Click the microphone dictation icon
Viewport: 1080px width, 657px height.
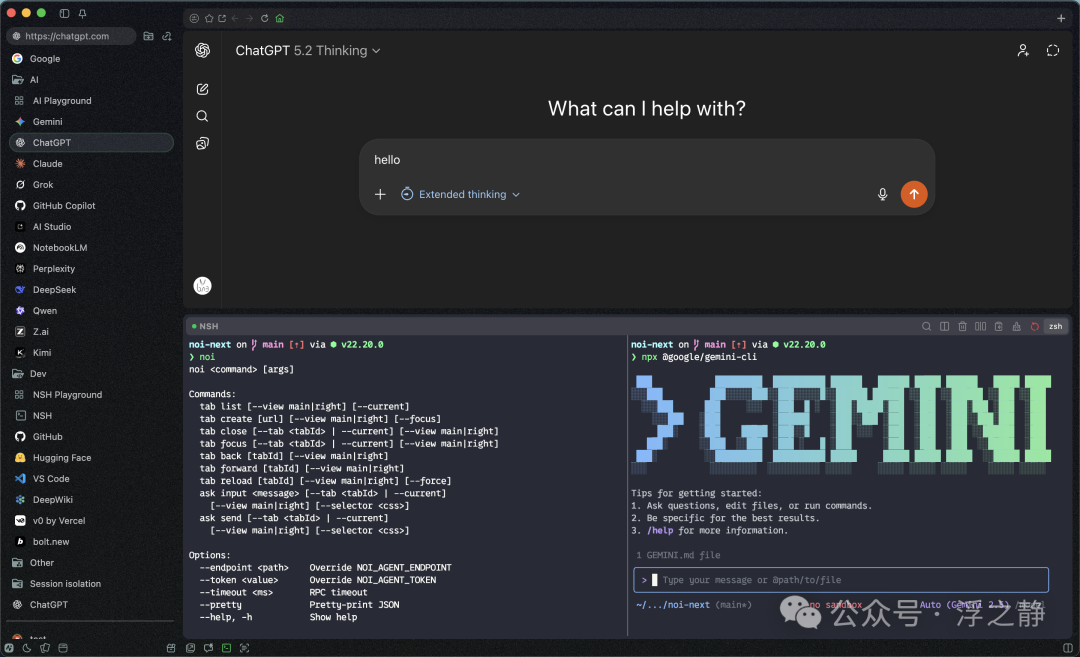[882, 194]
